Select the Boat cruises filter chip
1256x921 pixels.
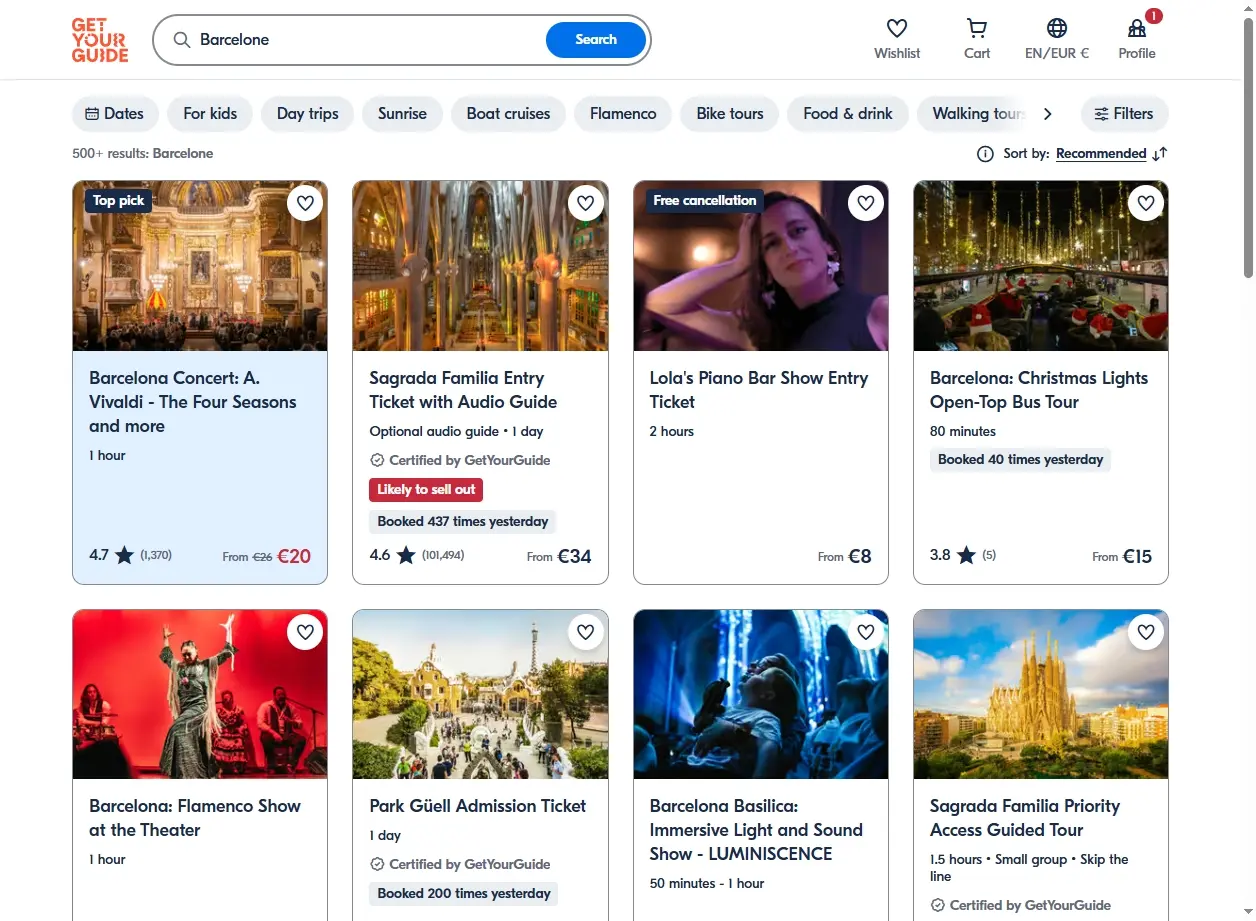click(508, 114)
